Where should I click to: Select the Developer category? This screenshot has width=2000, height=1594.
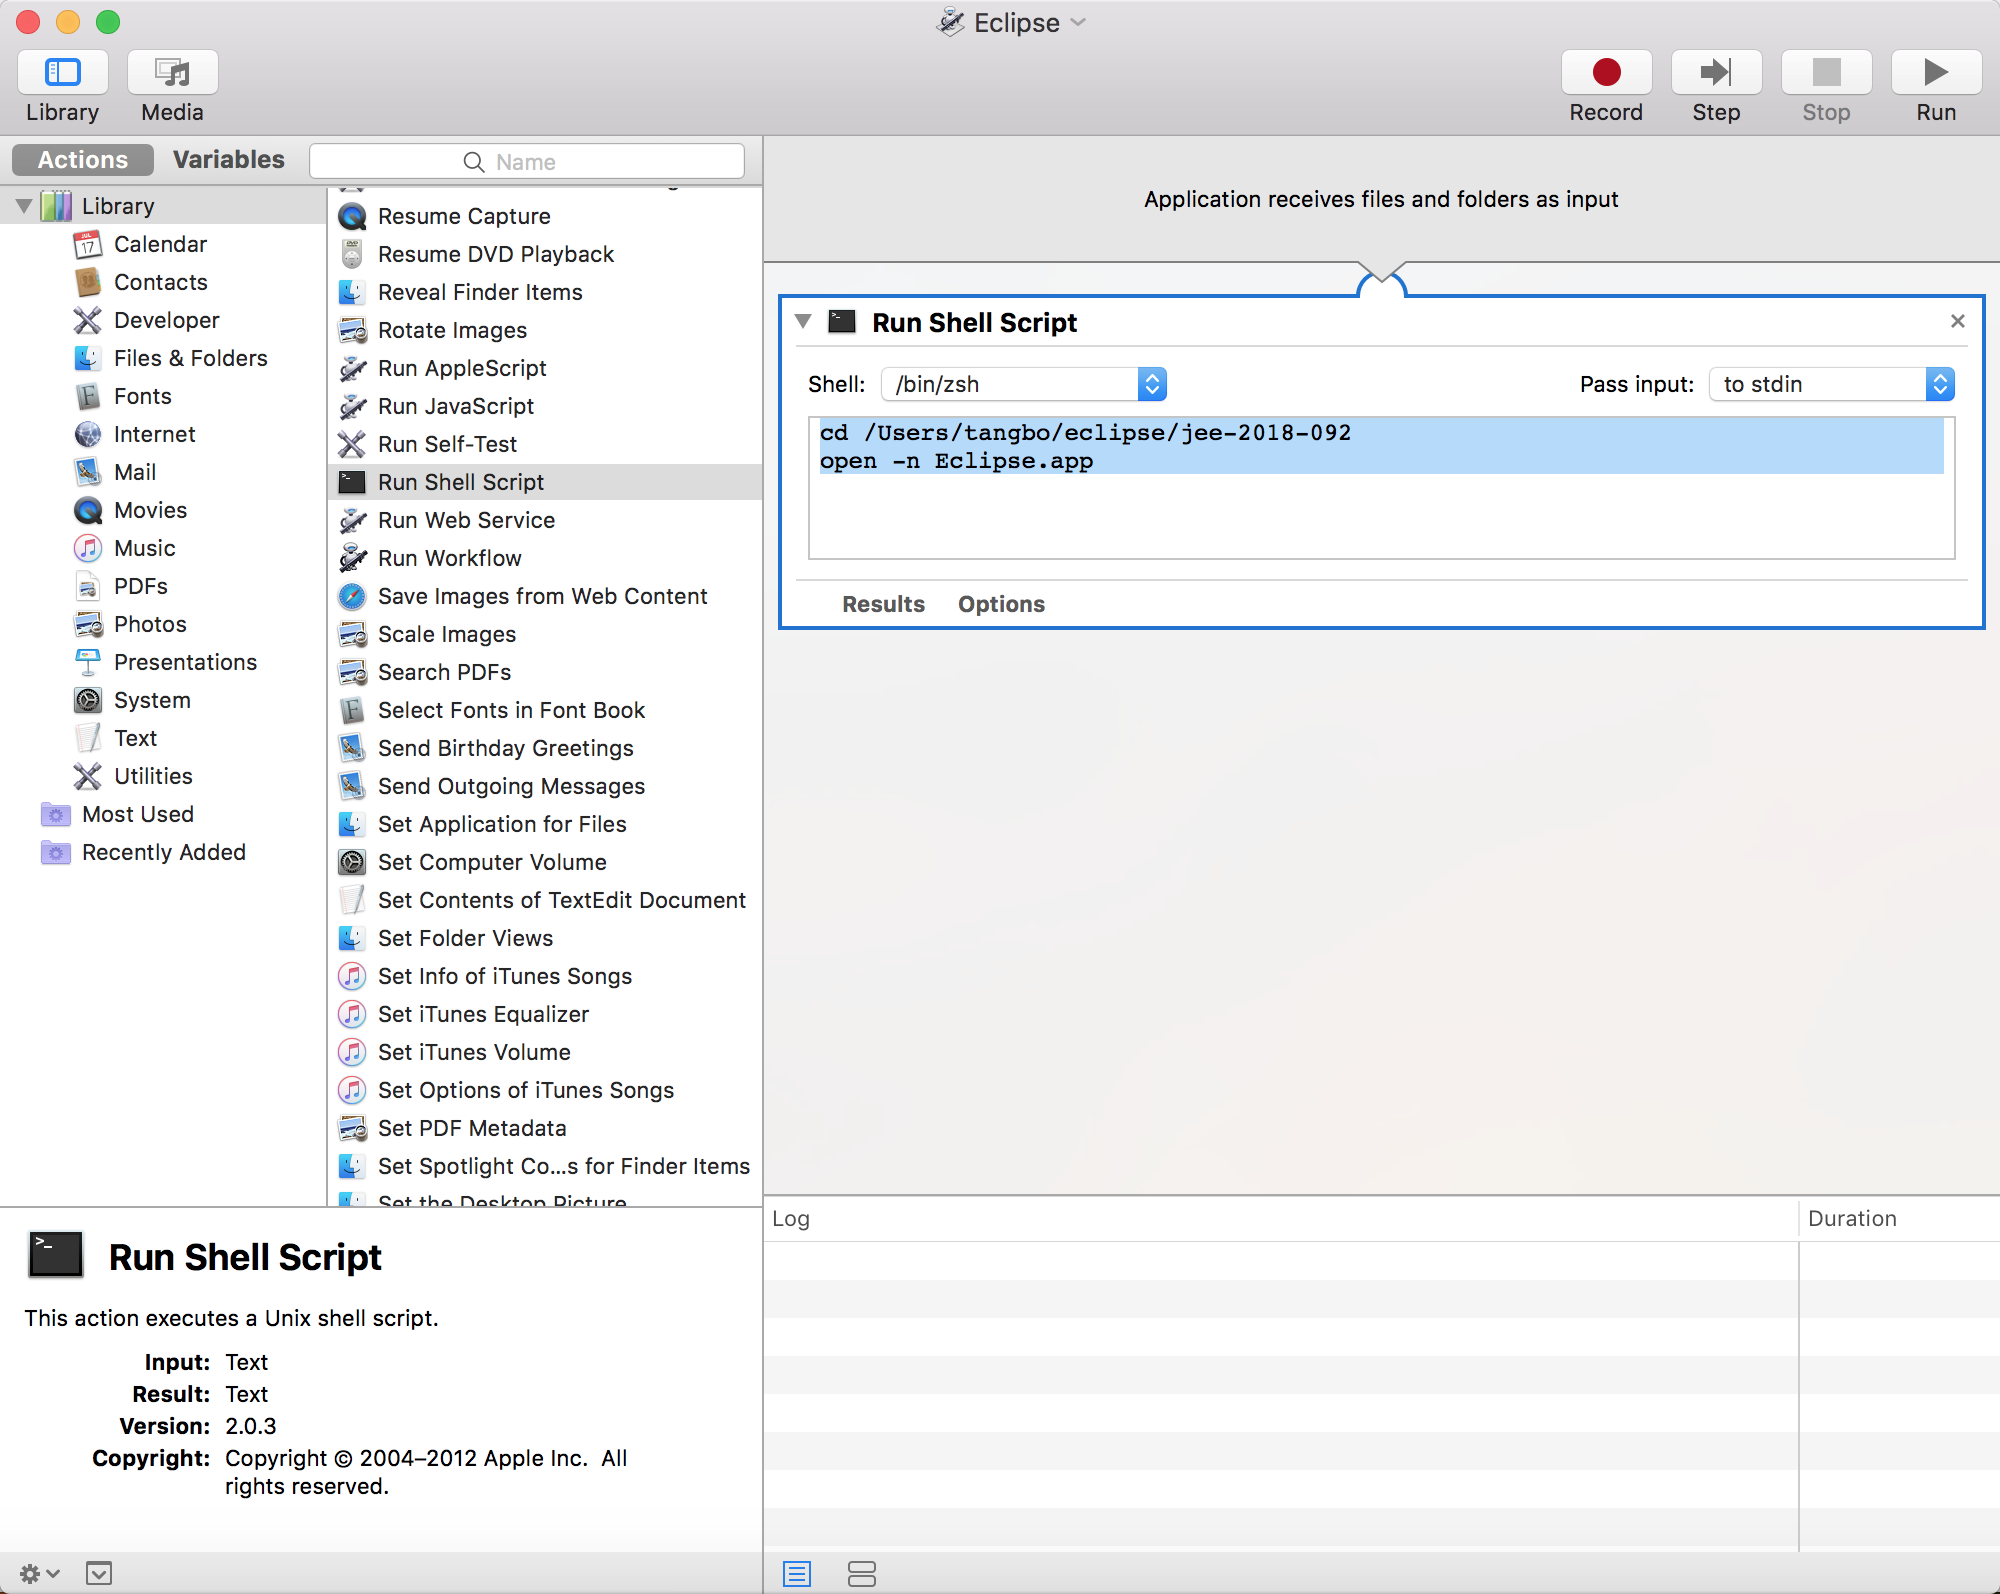[166, 320]
